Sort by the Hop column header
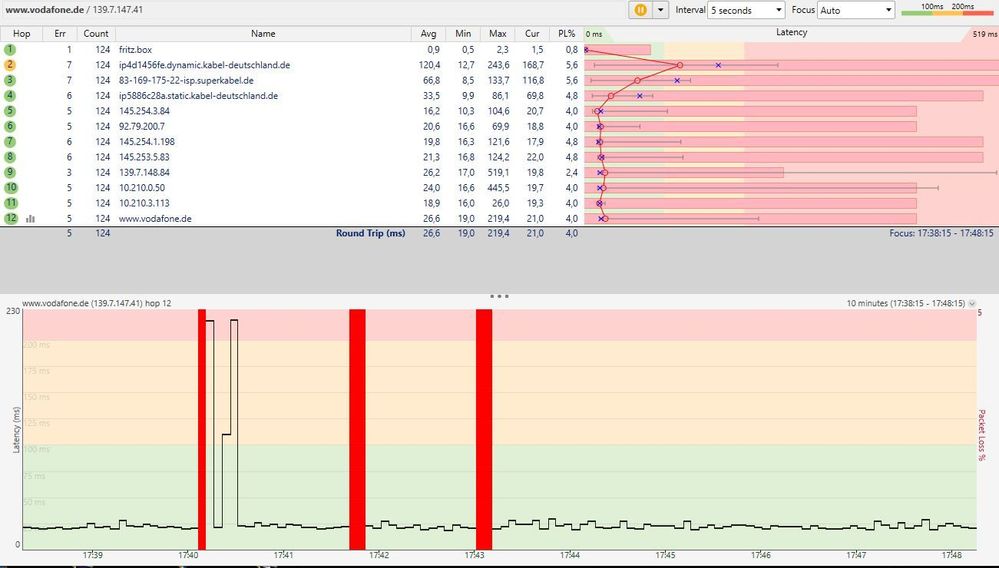 pyautogui.click(x=22, y=34)
